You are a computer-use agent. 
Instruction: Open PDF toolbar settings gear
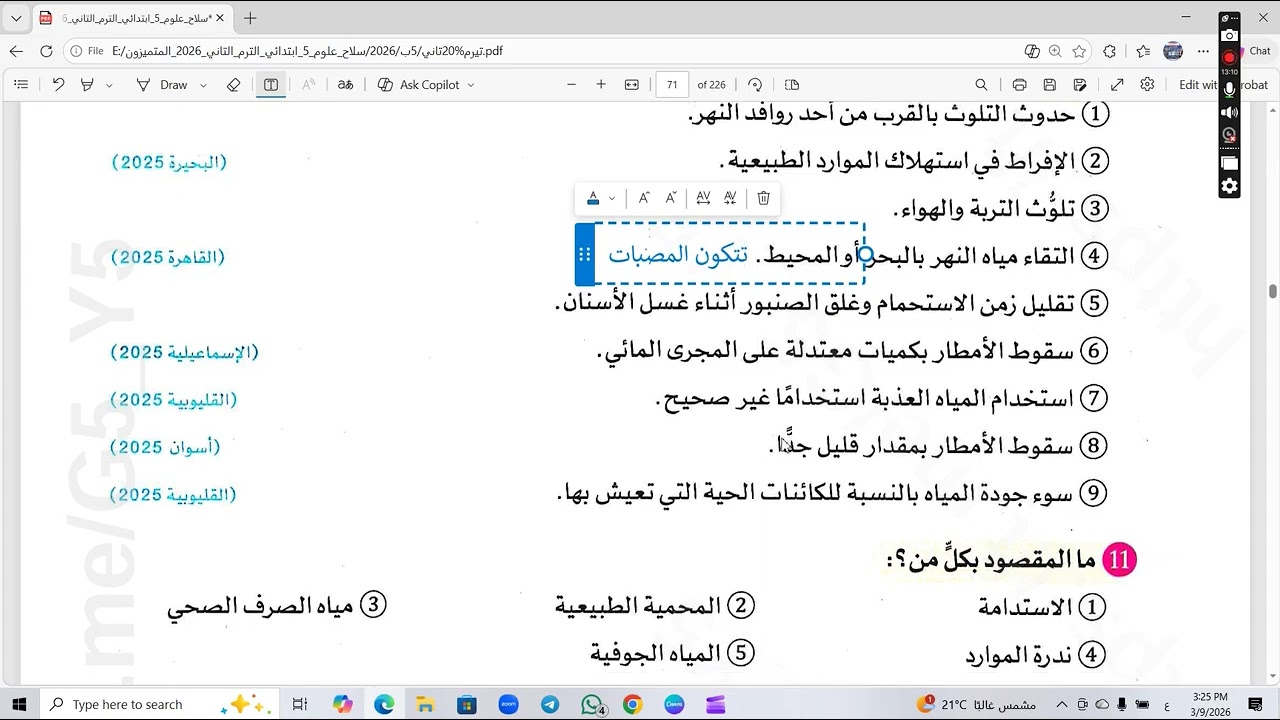point(1148,85)
